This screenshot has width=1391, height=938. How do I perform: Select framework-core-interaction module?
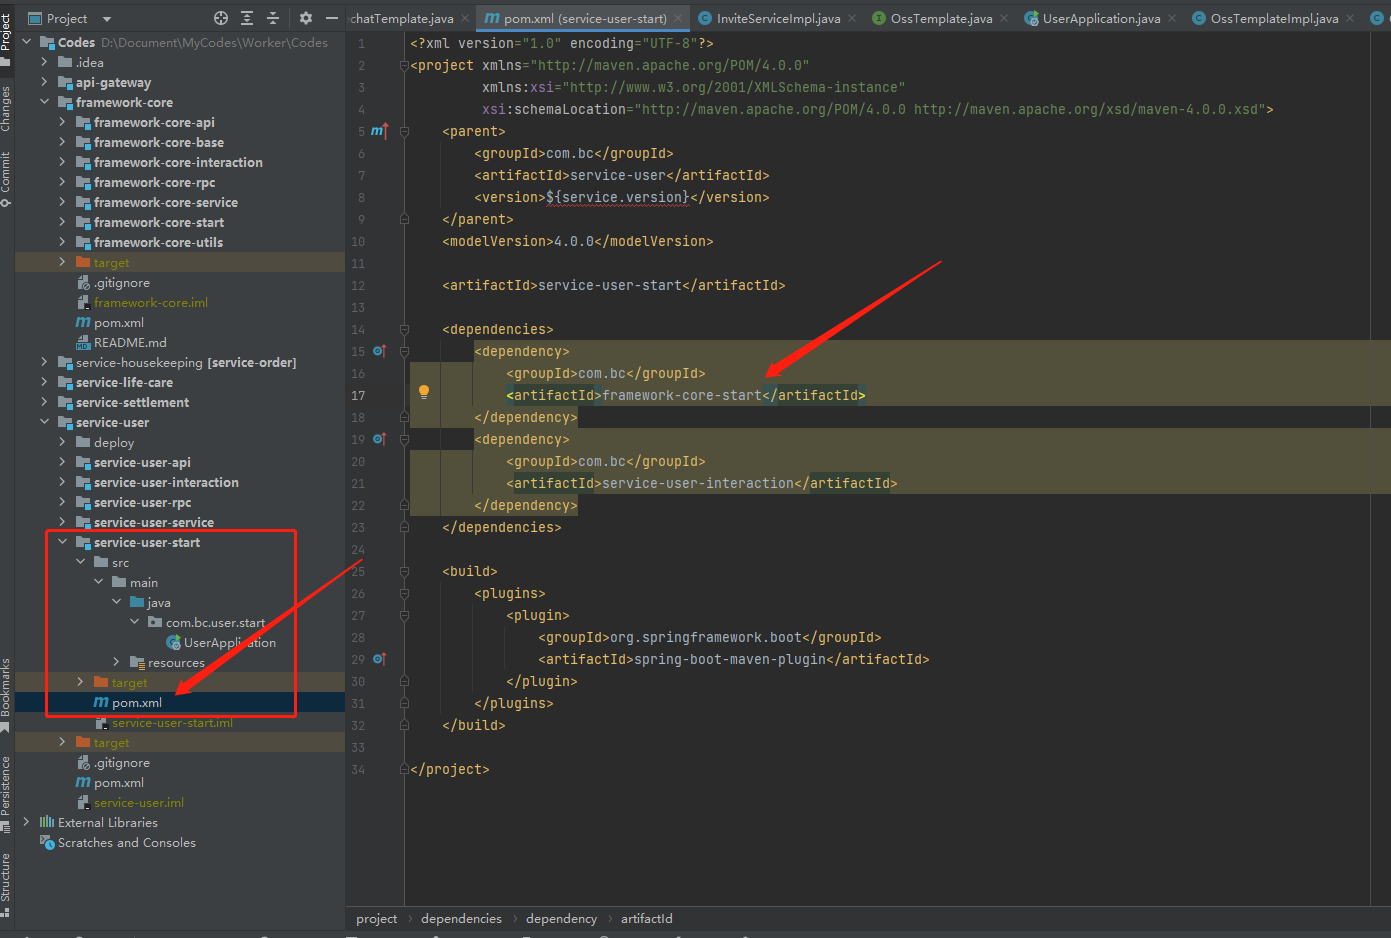[x=178, y=162]
